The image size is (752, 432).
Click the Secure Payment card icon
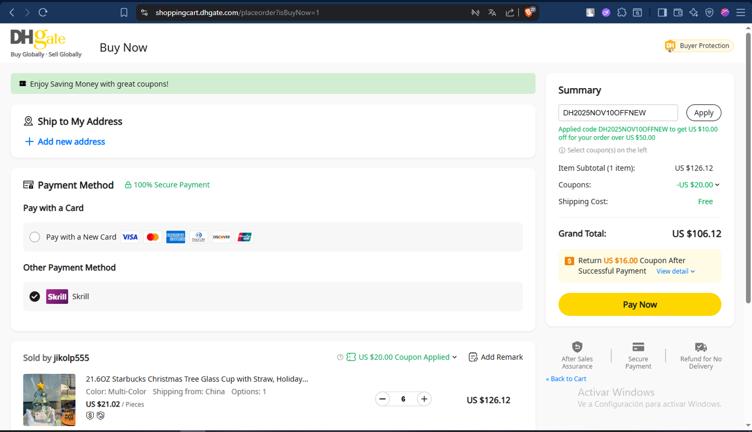pos(638,347)
